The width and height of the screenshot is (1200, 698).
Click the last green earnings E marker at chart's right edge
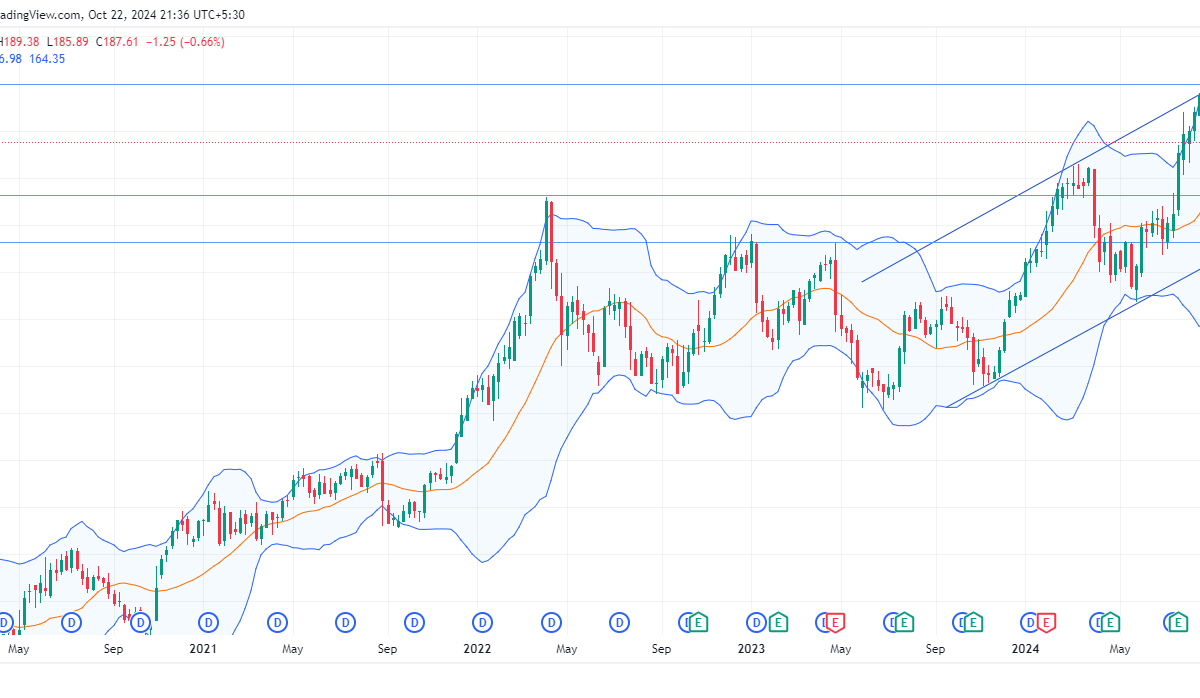pos(1178,623)
